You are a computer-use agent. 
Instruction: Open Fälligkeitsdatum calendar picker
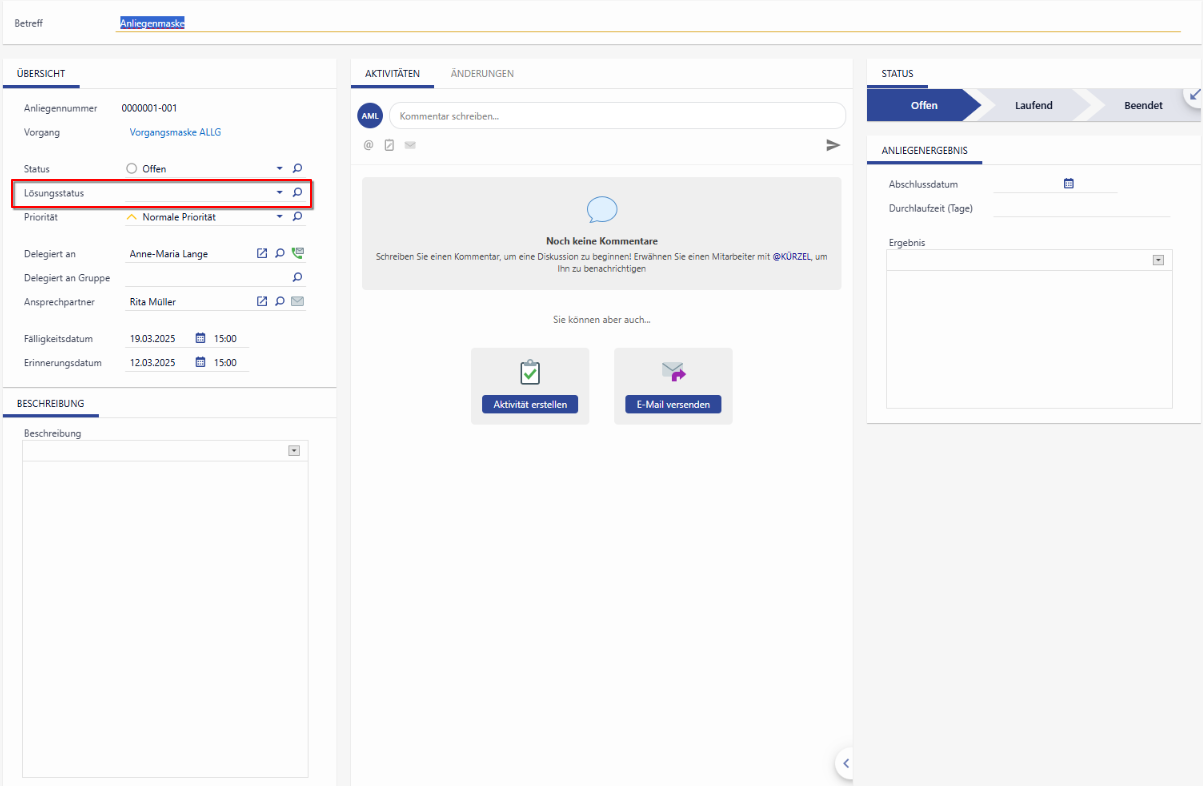coord(200,339)
